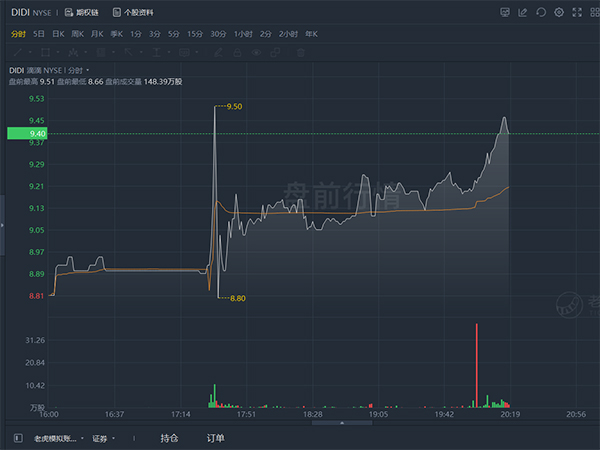Select the 2小时 interval
This screenshot has width=600, height=450.
(x=288, y=34)
